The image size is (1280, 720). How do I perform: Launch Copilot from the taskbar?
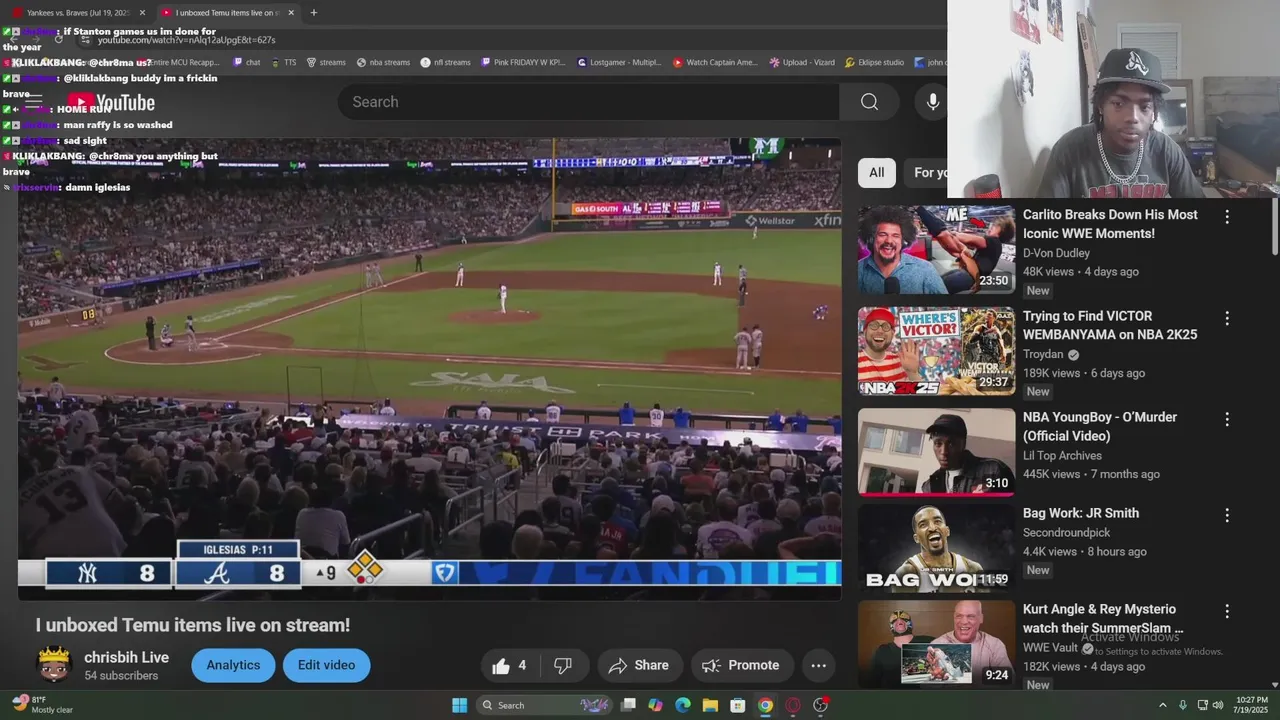[x=655, y=705]
